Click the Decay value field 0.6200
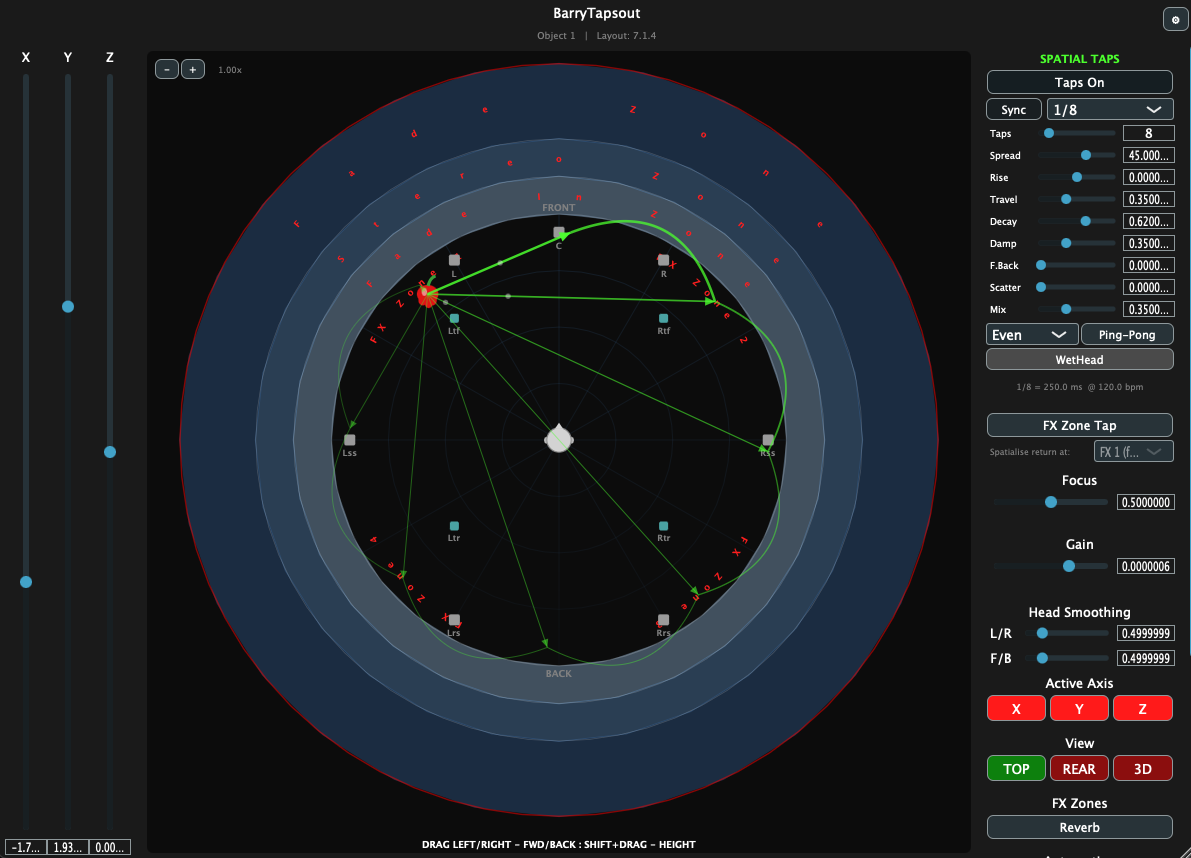 pyautogui.click(x=1148, y=221)
